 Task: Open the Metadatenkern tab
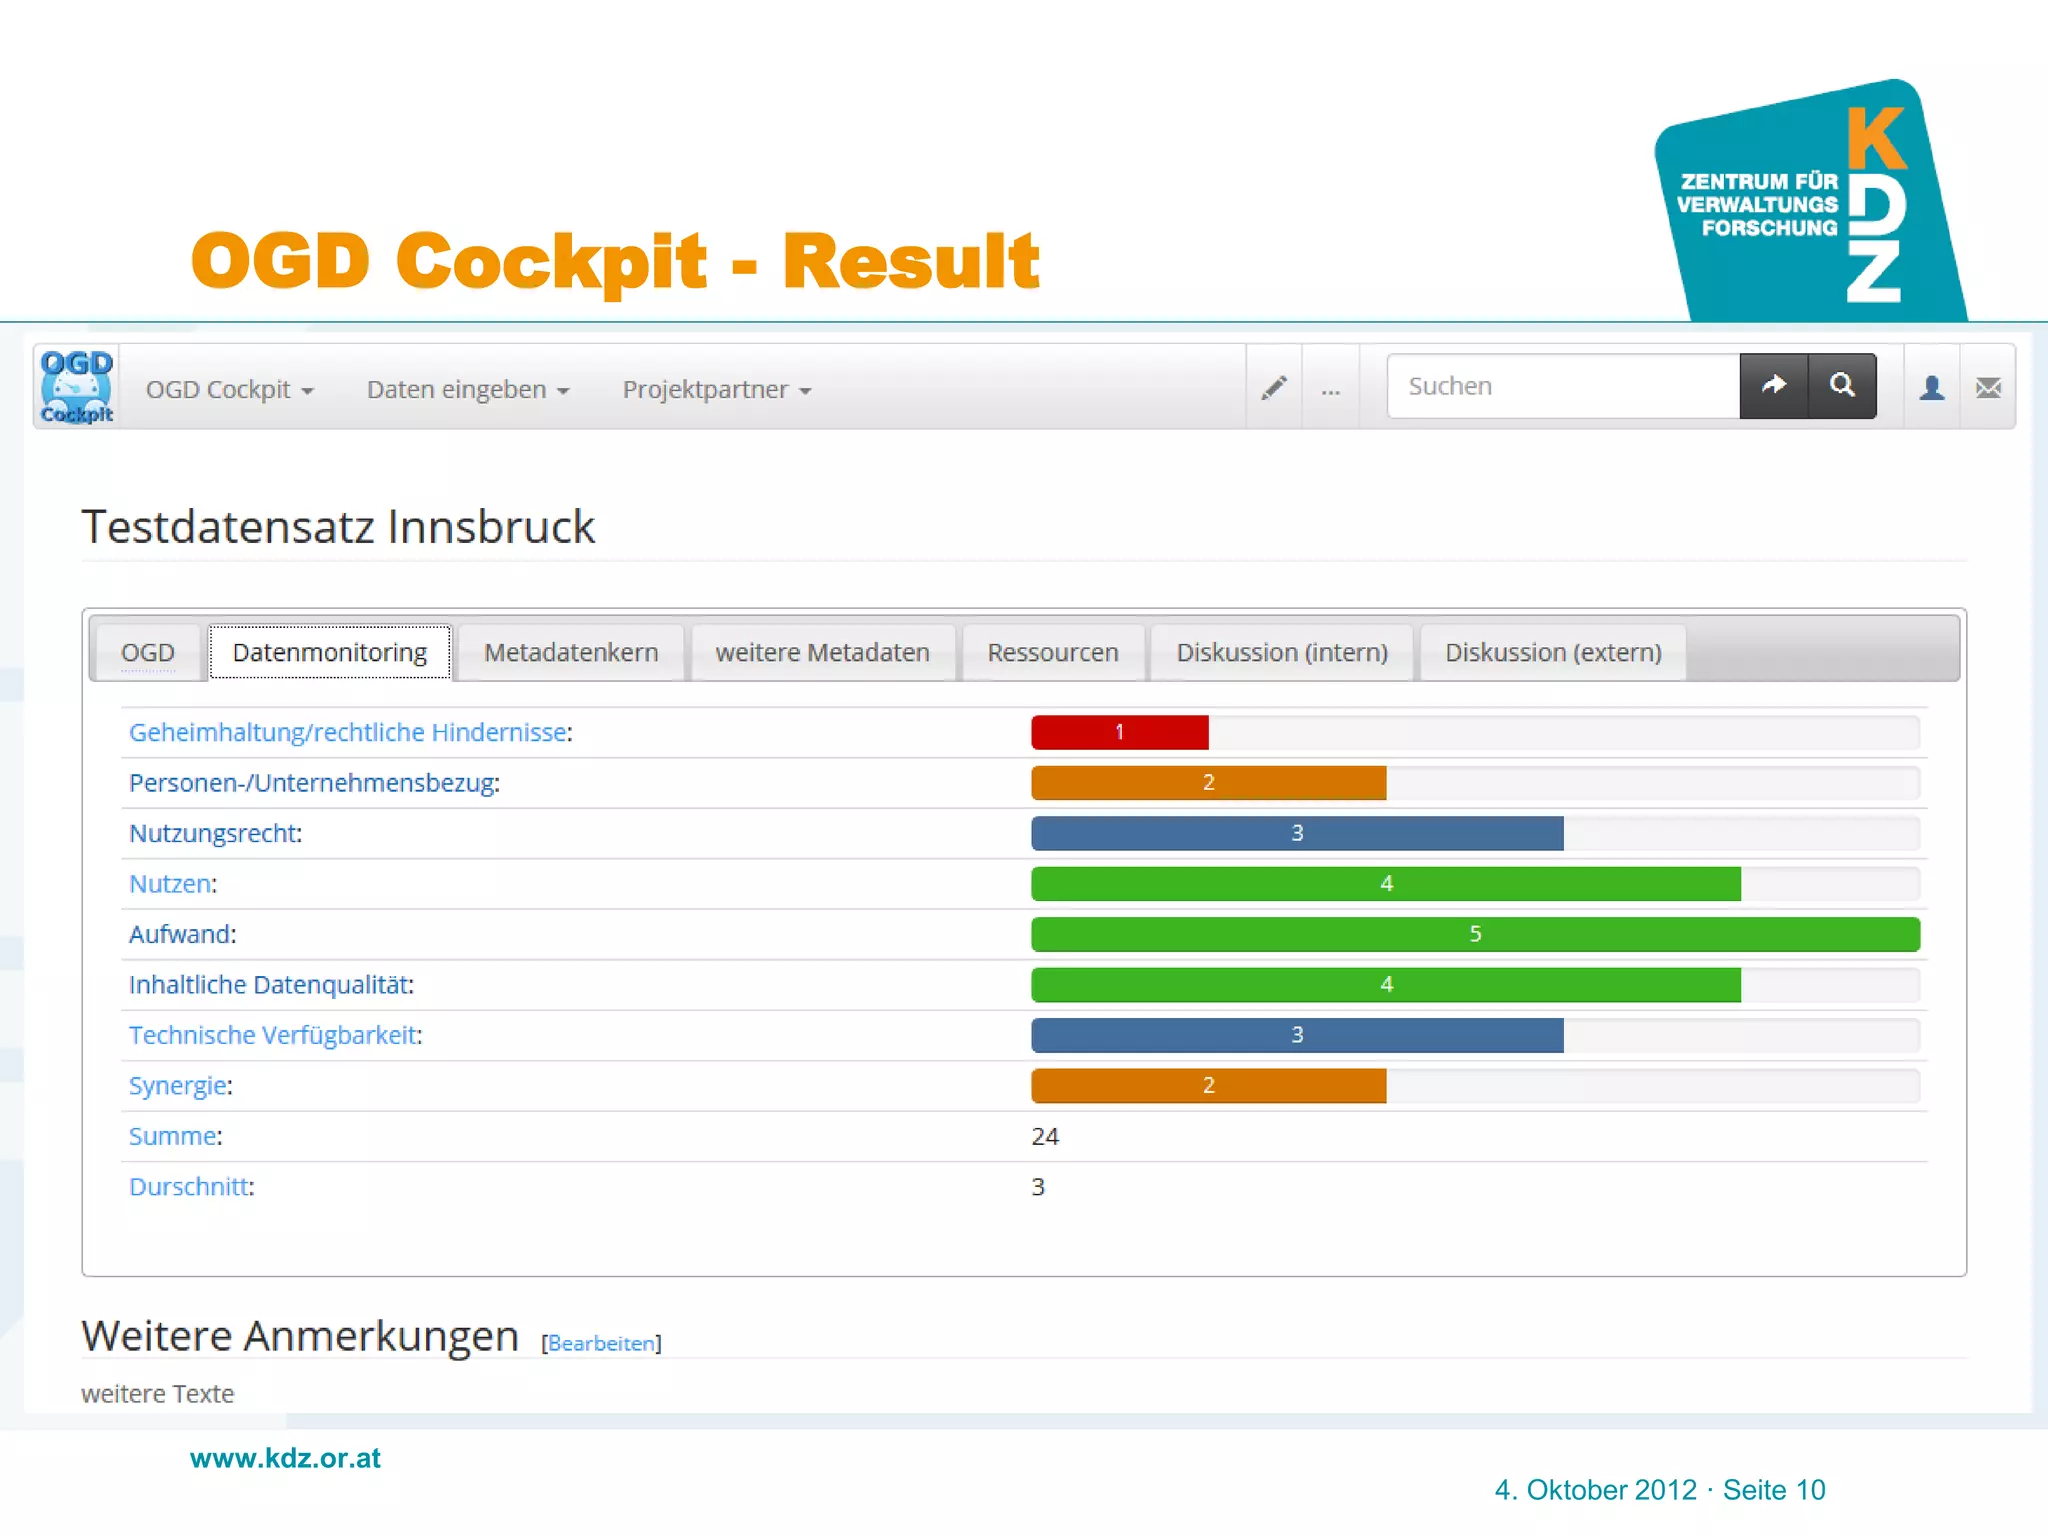coord(571,652)
